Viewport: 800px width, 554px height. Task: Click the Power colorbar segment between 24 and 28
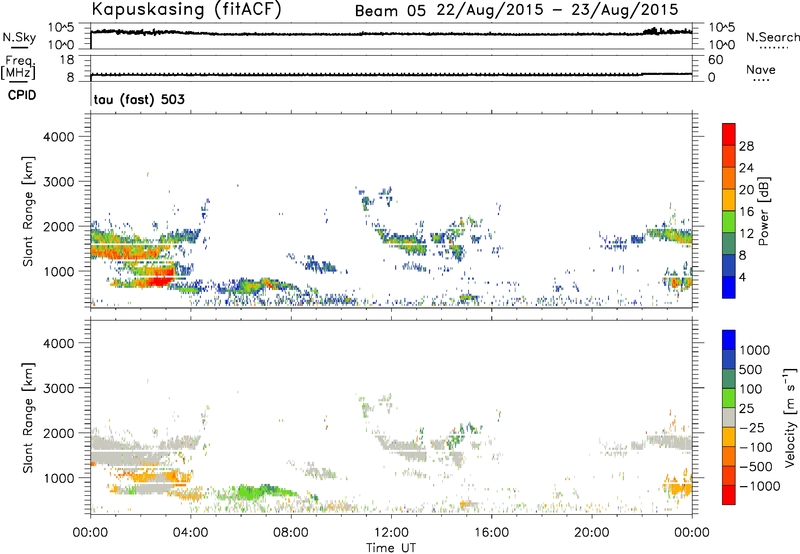pyautogui.click(x=729, y=156)
